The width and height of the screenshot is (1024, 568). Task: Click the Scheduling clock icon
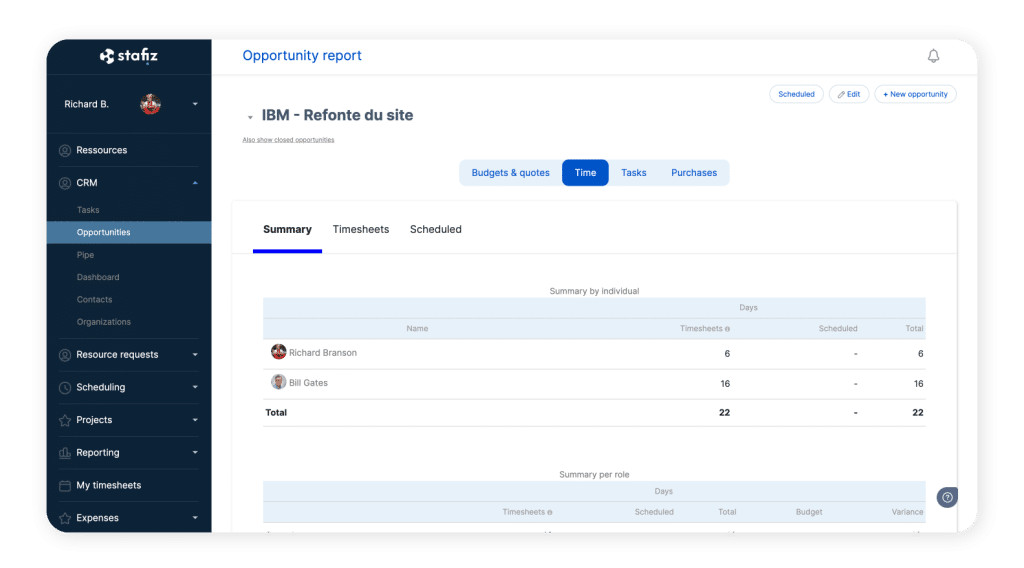point(65,387)
